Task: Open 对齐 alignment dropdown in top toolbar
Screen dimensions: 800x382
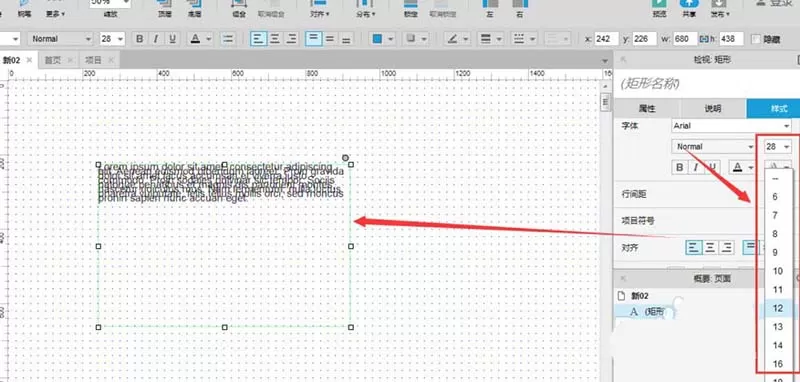Action: (x=320, y=14)
